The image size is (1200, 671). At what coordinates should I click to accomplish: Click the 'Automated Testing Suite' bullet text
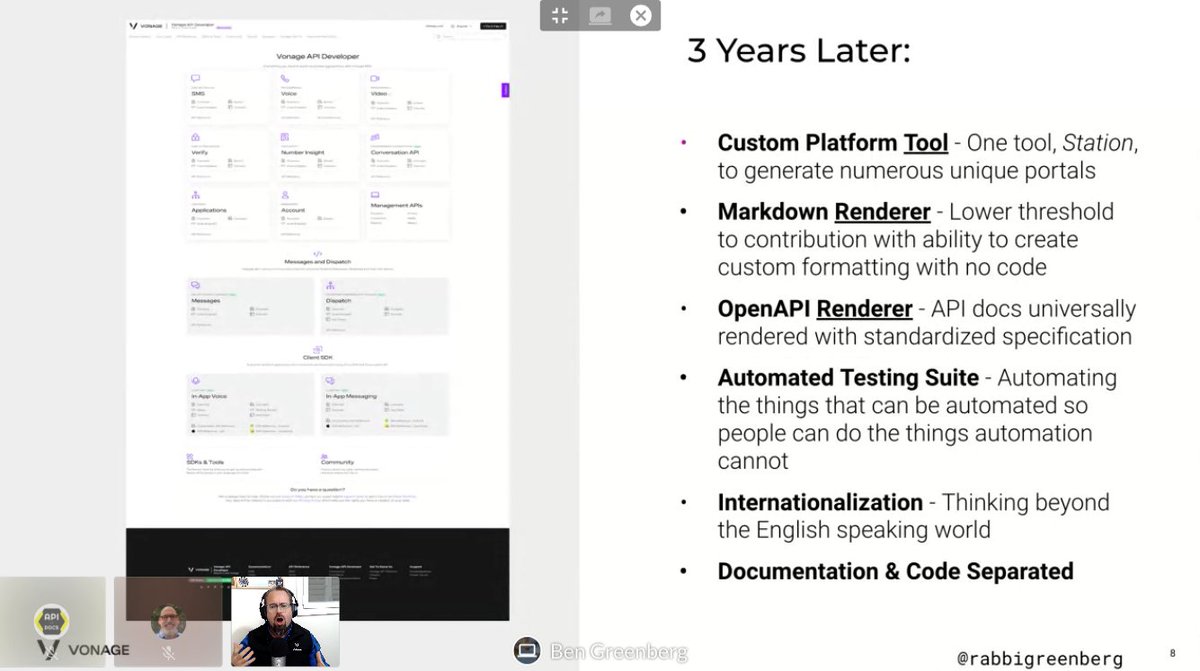pyautogui.click(x=848, y=378)
